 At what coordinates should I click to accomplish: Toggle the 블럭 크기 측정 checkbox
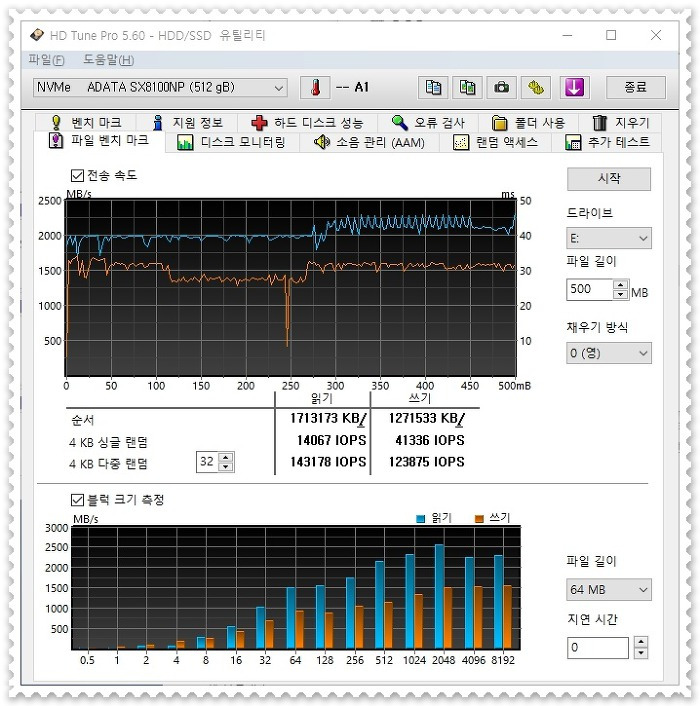click(x=77, y=500)
